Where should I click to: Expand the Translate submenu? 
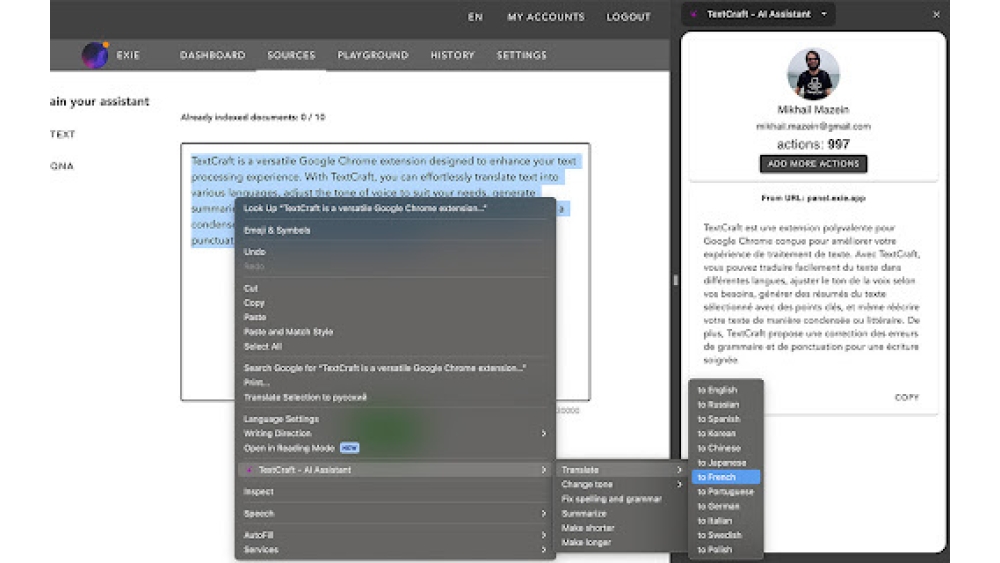click(x=621, y=470)
